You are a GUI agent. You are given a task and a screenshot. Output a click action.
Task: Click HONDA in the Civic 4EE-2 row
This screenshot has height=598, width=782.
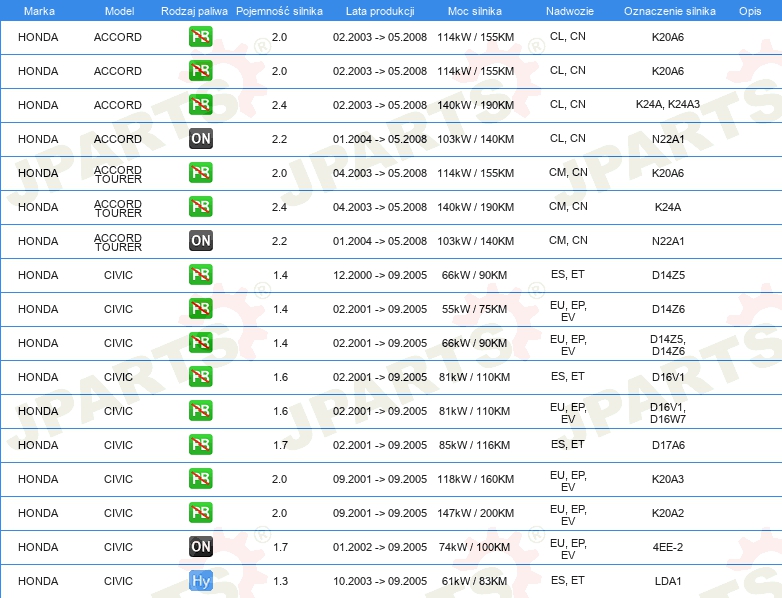[38, 547]
